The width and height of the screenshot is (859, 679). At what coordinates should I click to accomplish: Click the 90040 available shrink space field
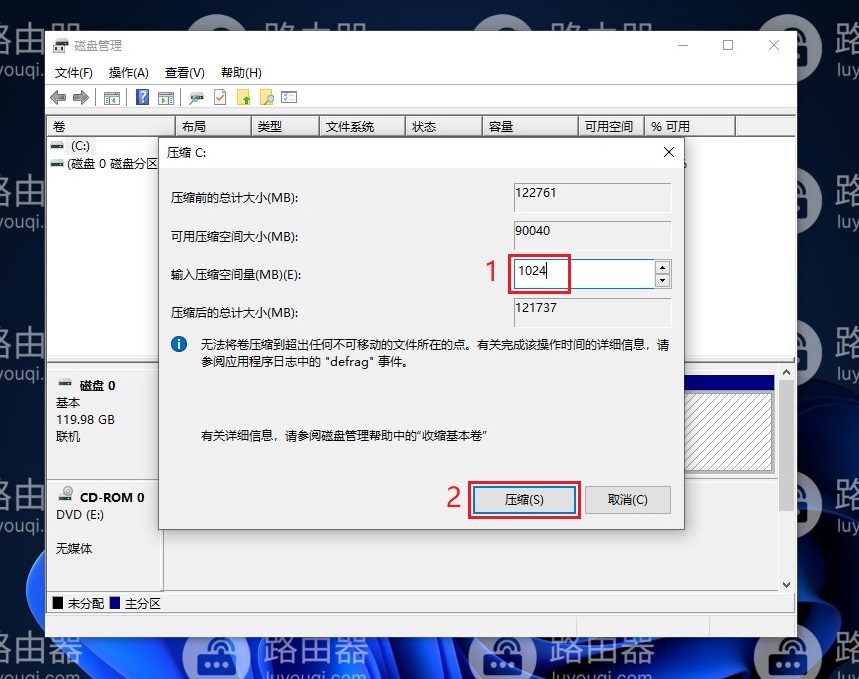(592, 236)
